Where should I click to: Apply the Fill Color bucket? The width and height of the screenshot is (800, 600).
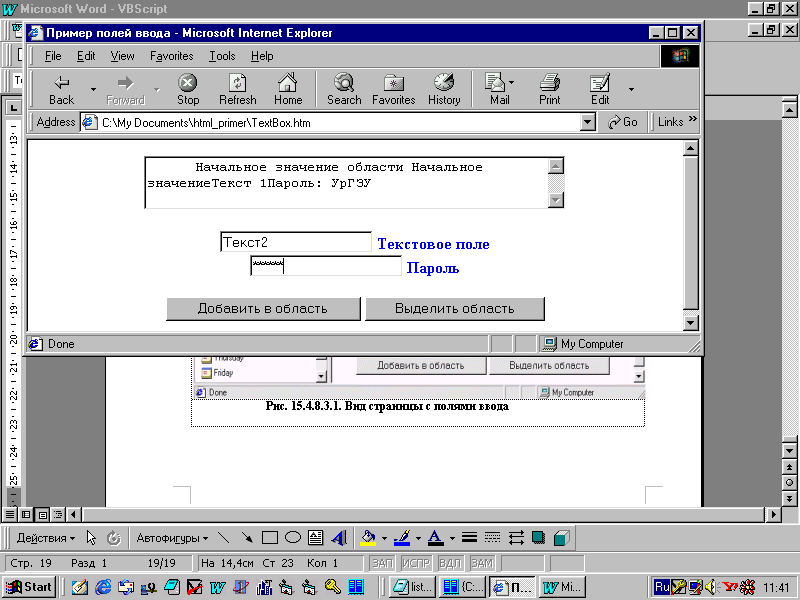(x=368, y=538)
